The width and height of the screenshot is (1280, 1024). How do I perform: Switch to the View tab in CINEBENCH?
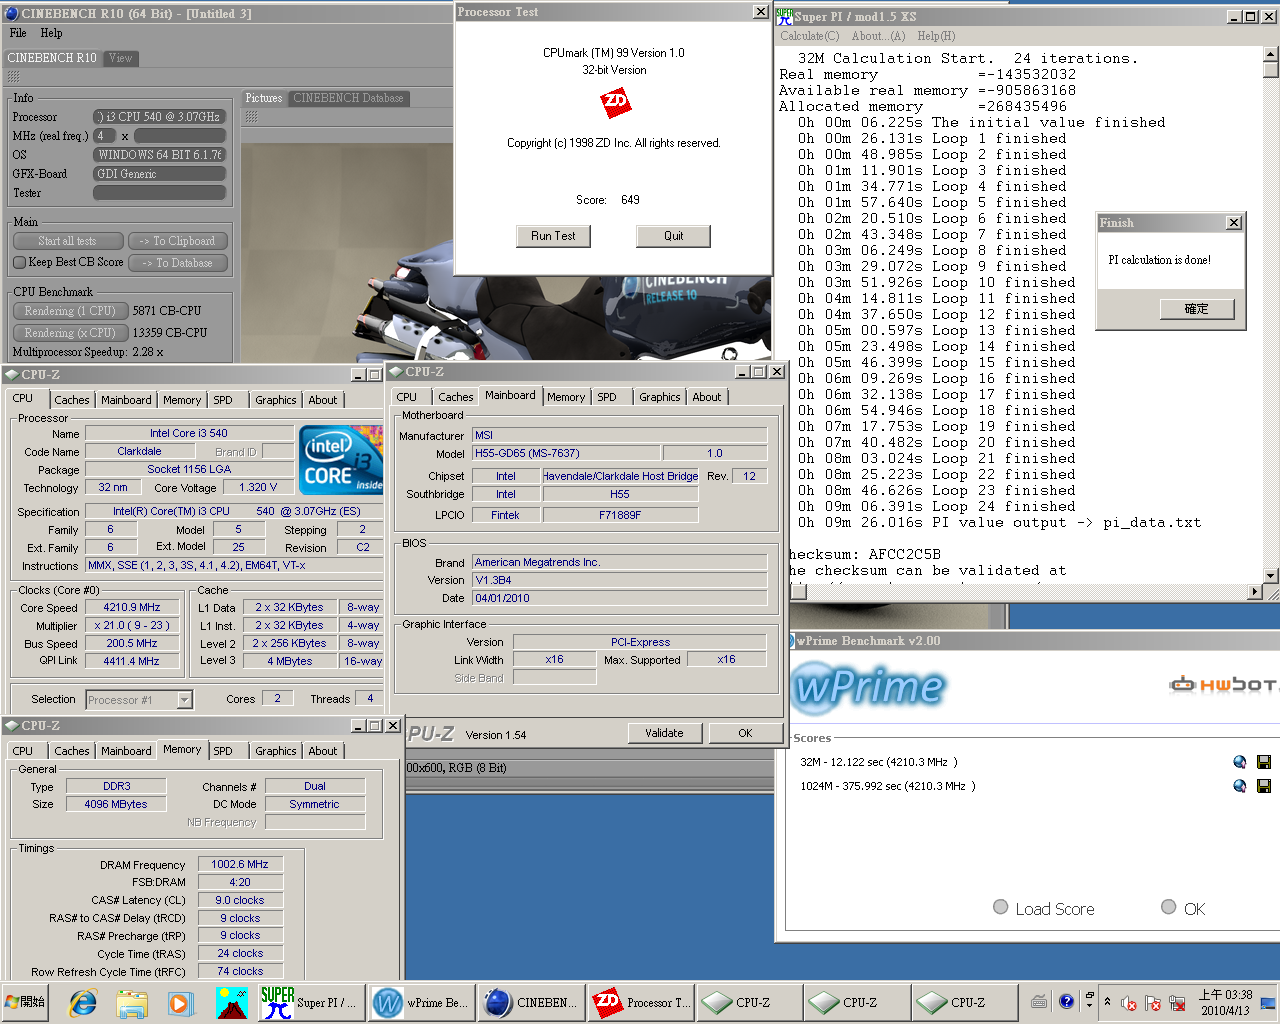click(x=120, y=58)
